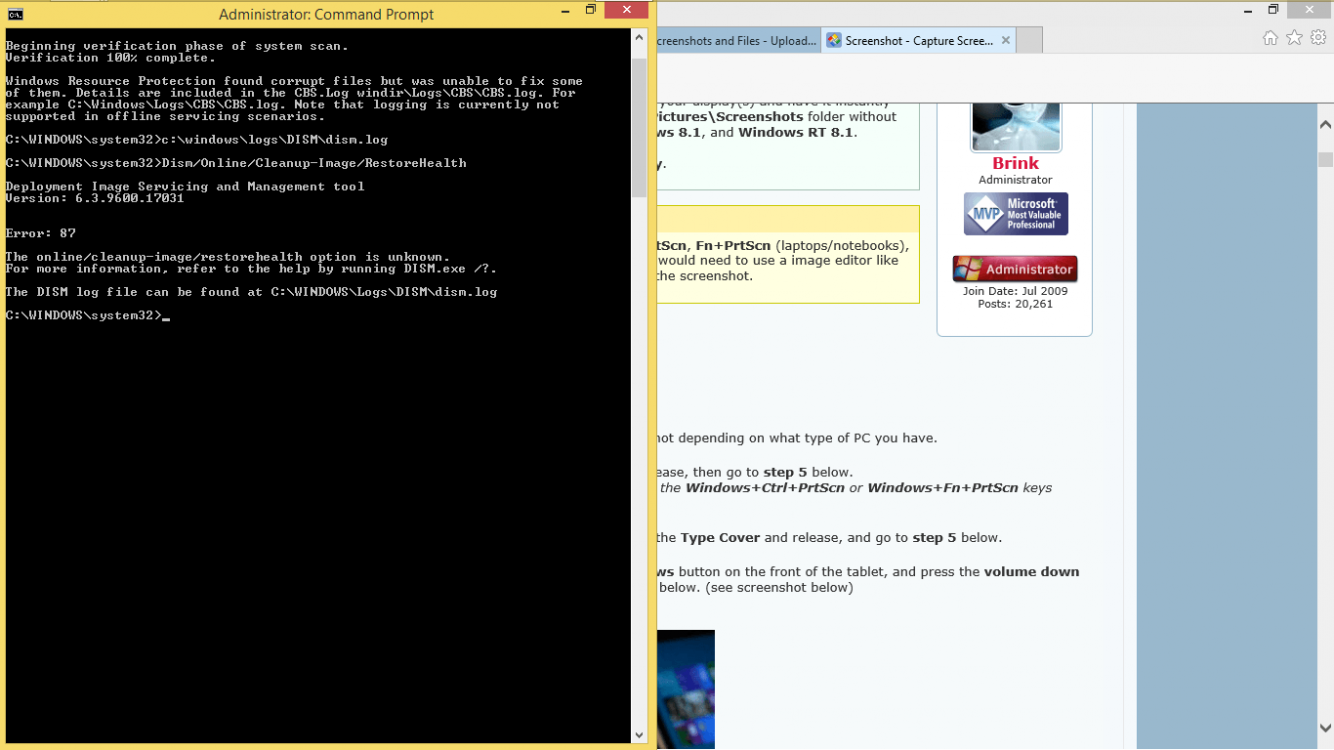
Task: Close the browser window
Action: click(1310, 10)
